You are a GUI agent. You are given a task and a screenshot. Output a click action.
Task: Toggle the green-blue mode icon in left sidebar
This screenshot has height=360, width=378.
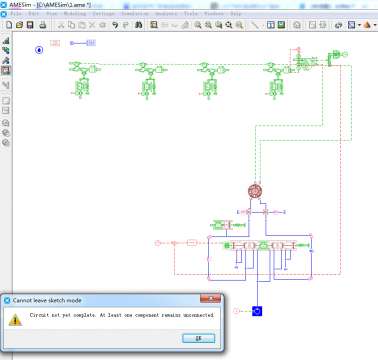6,50
